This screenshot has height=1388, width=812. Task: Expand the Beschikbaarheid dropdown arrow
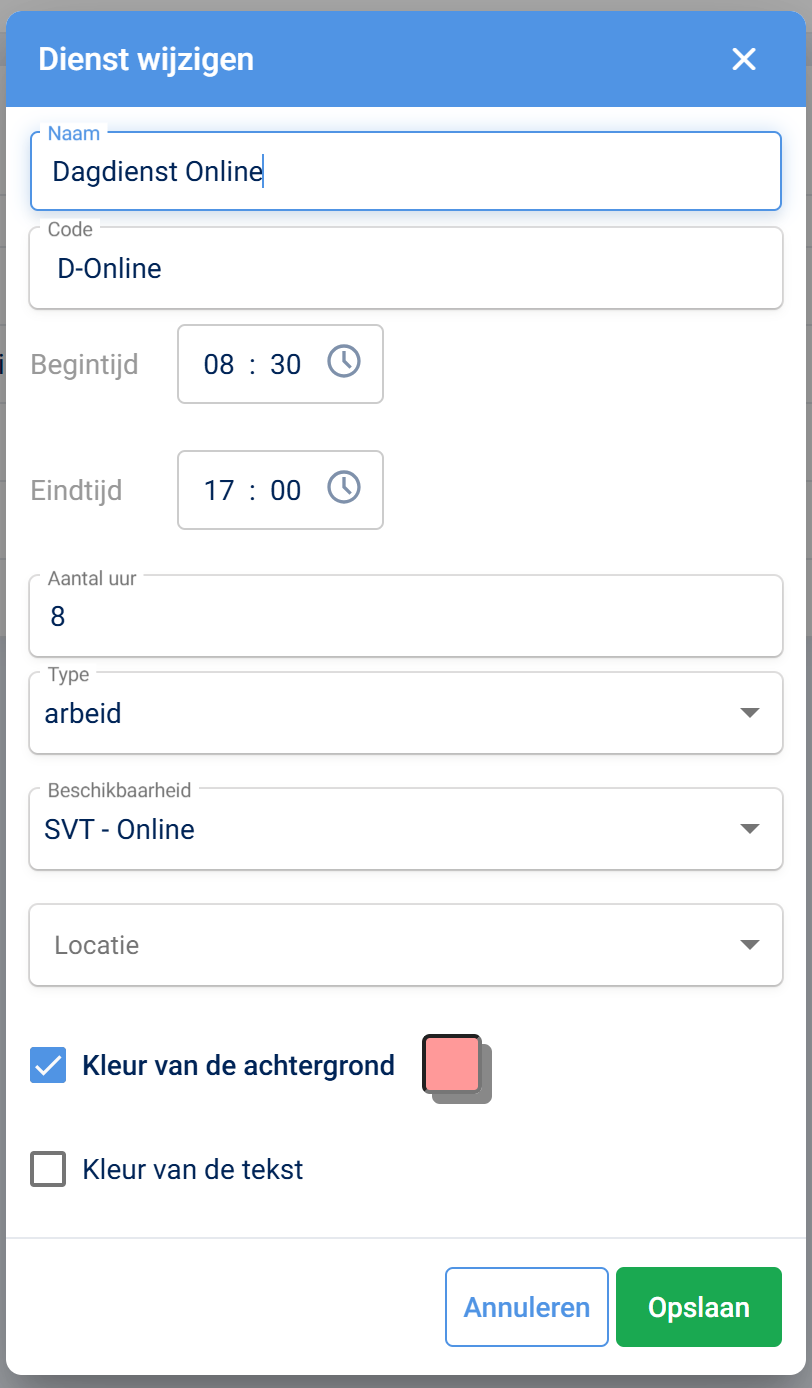(x=749, y=829)
